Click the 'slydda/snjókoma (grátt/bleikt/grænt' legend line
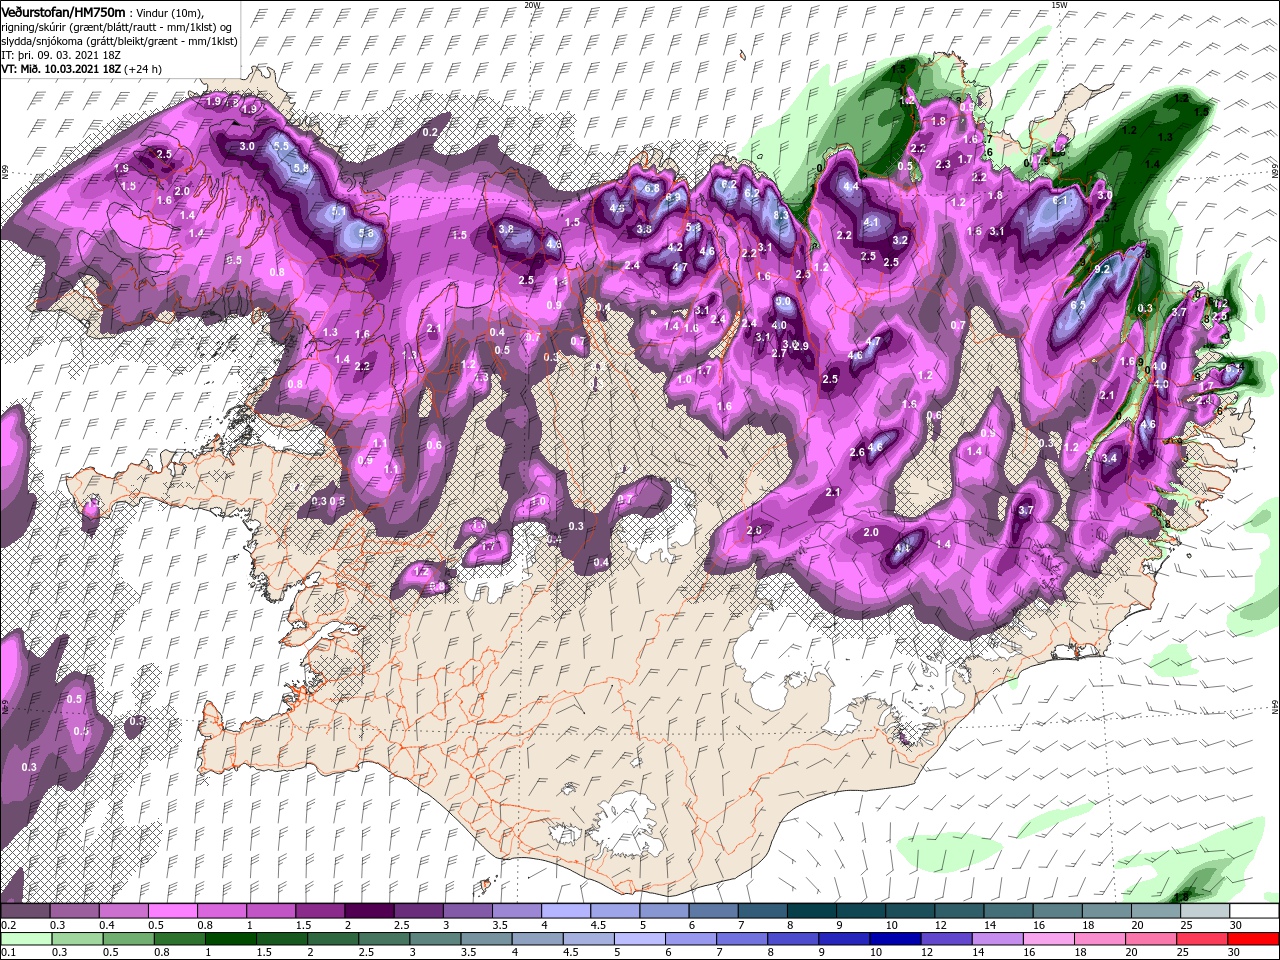Viewport: 1280px width, 960px height. pyautogui.click(x=118, y=41)
